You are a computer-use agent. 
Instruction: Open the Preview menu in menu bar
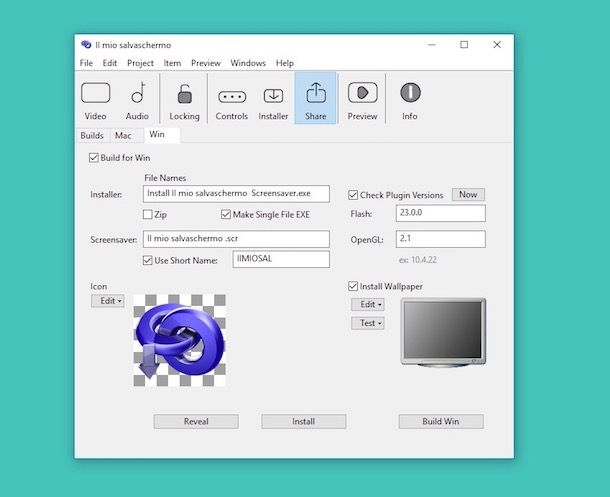[x=206, y=63]
